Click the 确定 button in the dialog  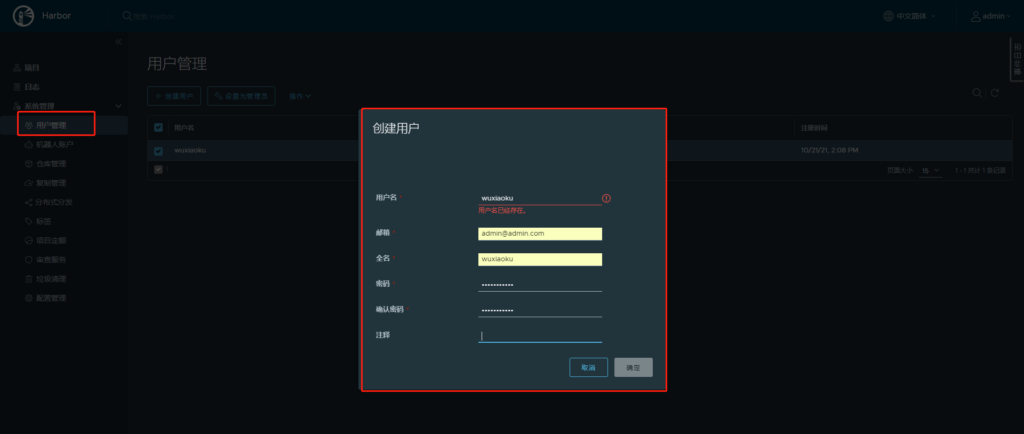click(x=633, y=368)
